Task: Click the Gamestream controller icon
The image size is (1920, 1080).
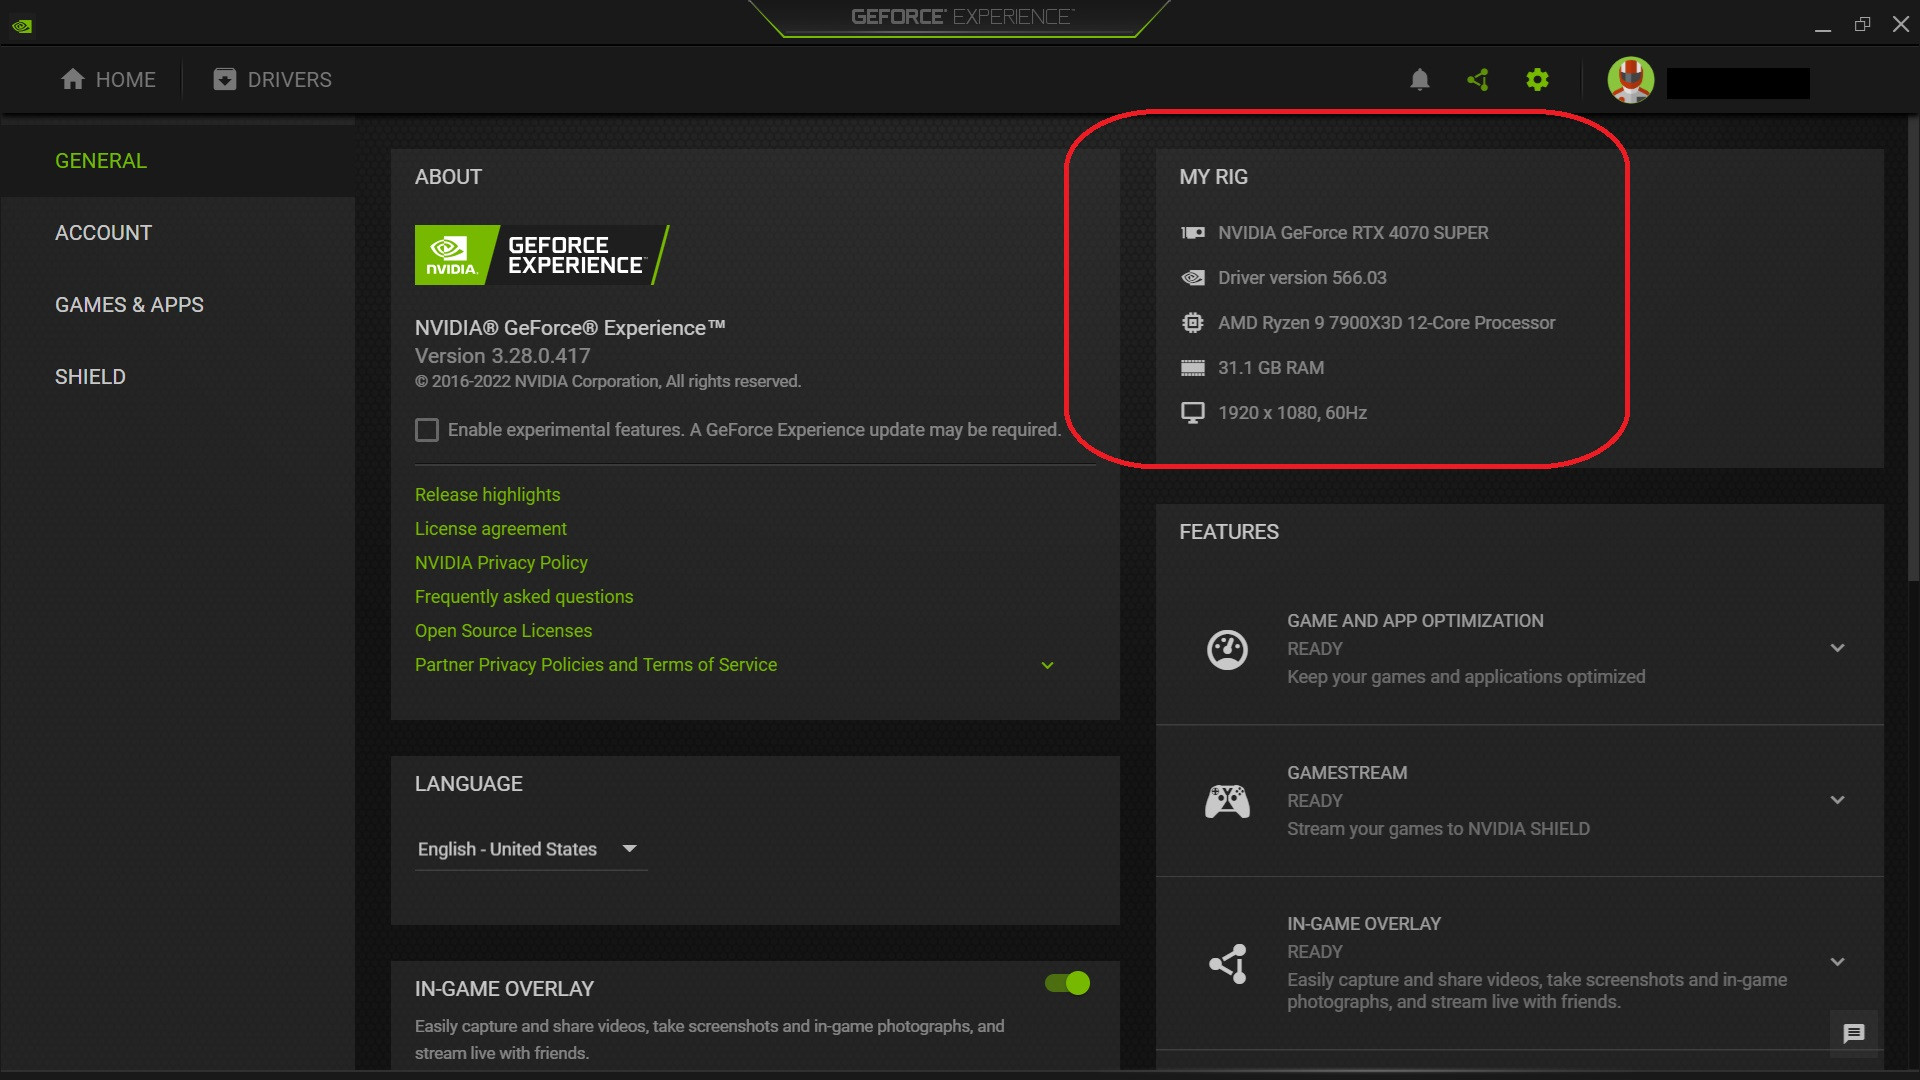Action: pyautogui.click(x=1227, y=801)
